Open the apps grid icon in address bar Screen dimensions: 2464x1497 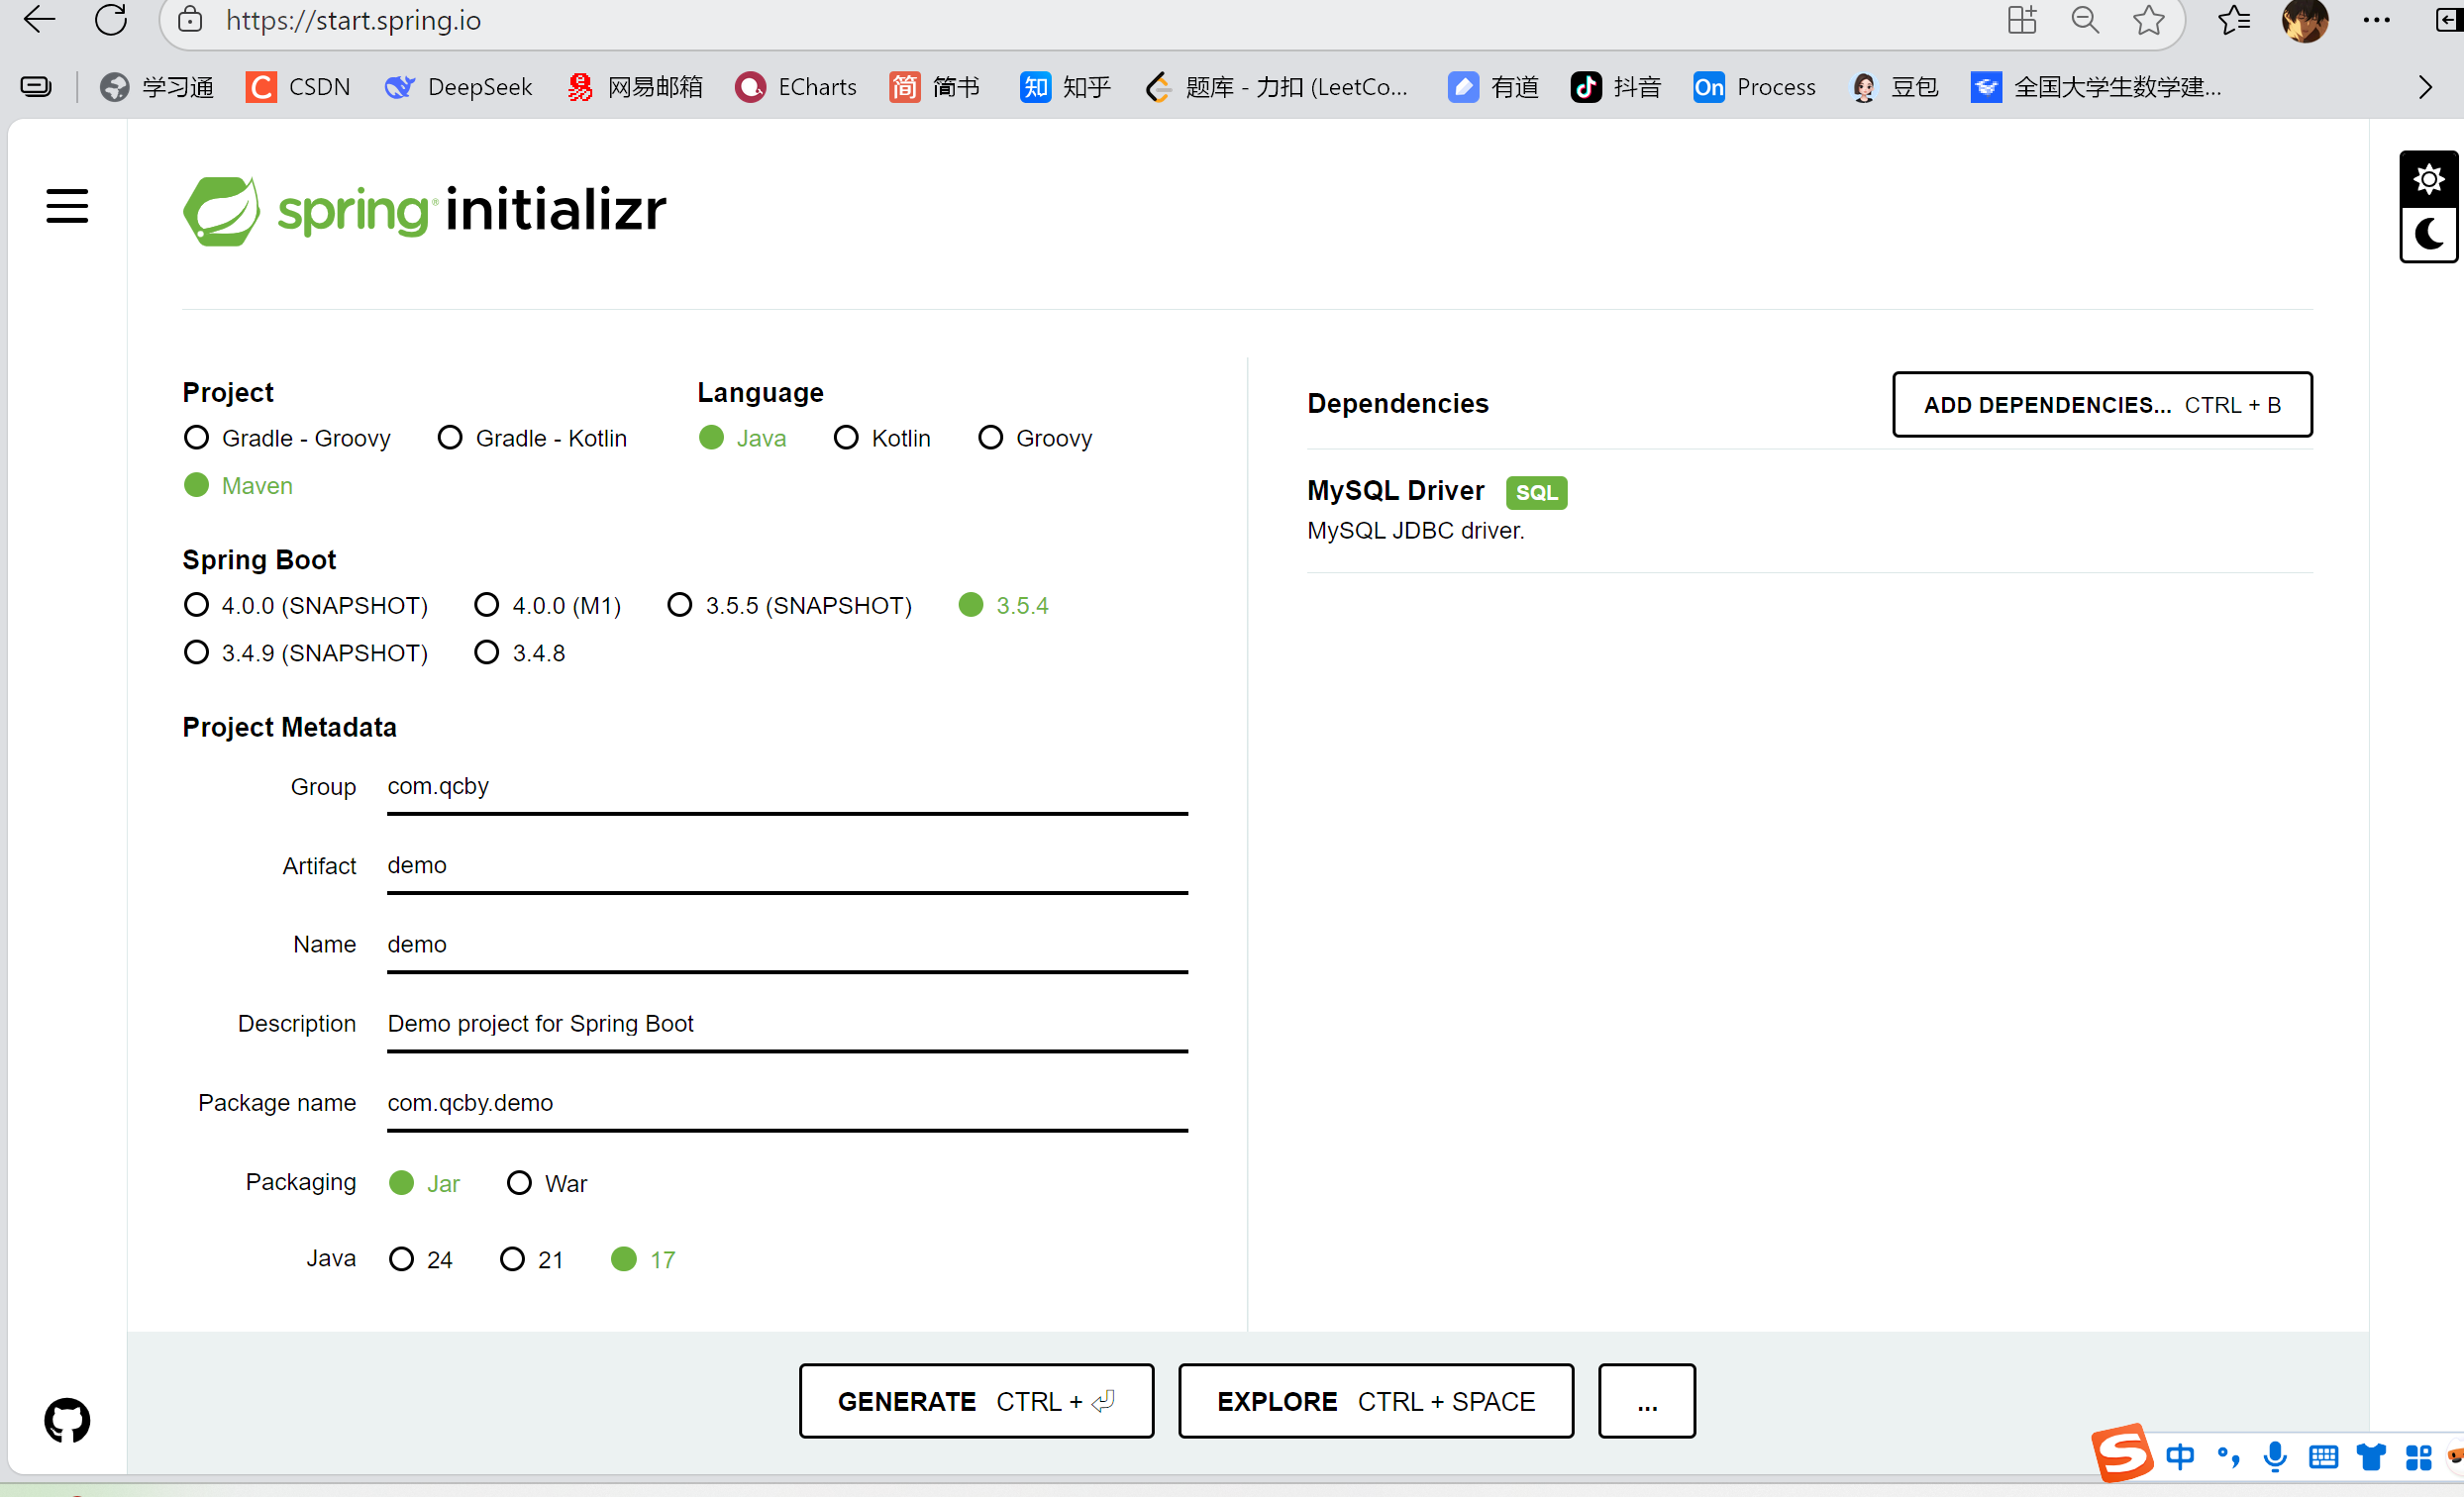[x=2022, y=20]
